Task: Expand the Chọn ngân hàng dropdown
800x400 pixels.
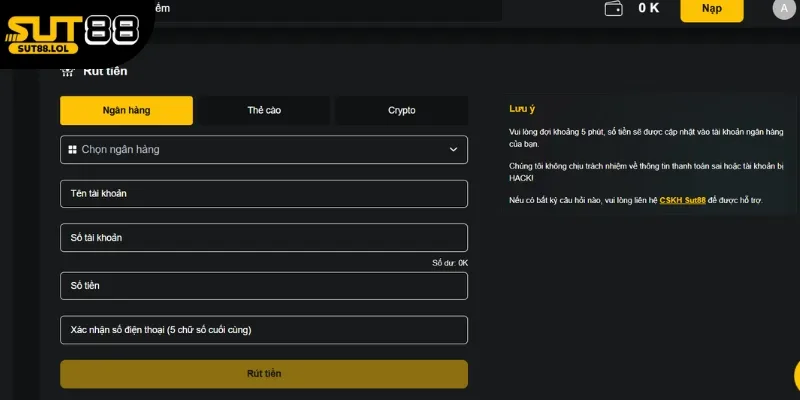Action: pos(264,149)
